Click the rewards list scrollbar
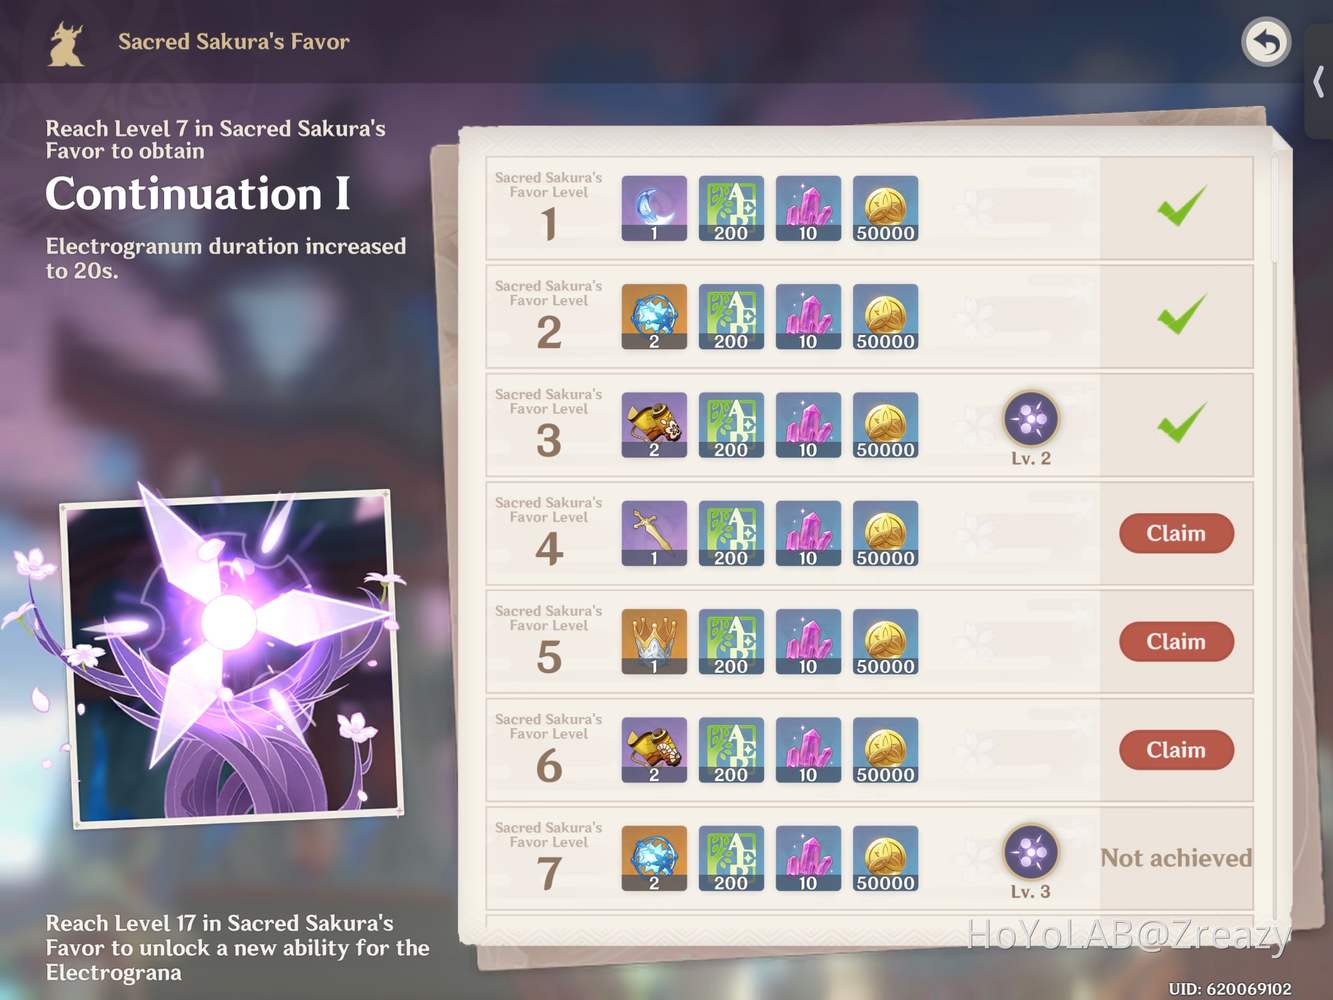Screen dimensions: 1333x1000 pos(1275,208)
